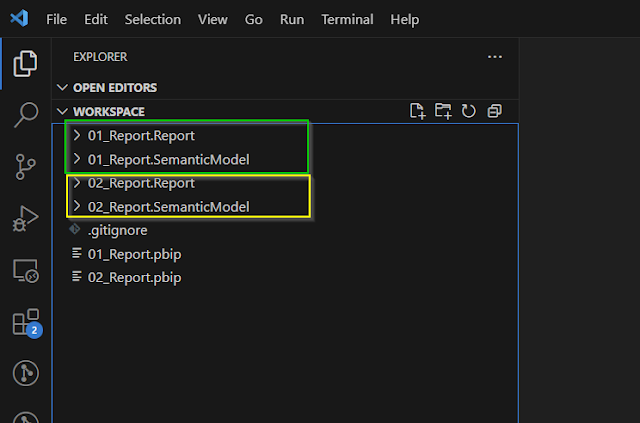Collapse the Open Editors section
Viewport: 640px width, 423px height.
62,87
